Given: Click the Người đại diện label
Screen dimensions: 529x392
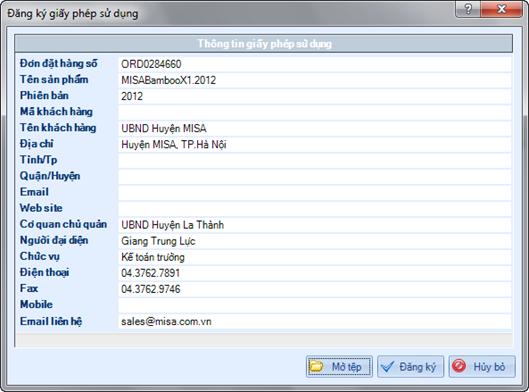Looking at the screenshot, I should tap(54, 240).
